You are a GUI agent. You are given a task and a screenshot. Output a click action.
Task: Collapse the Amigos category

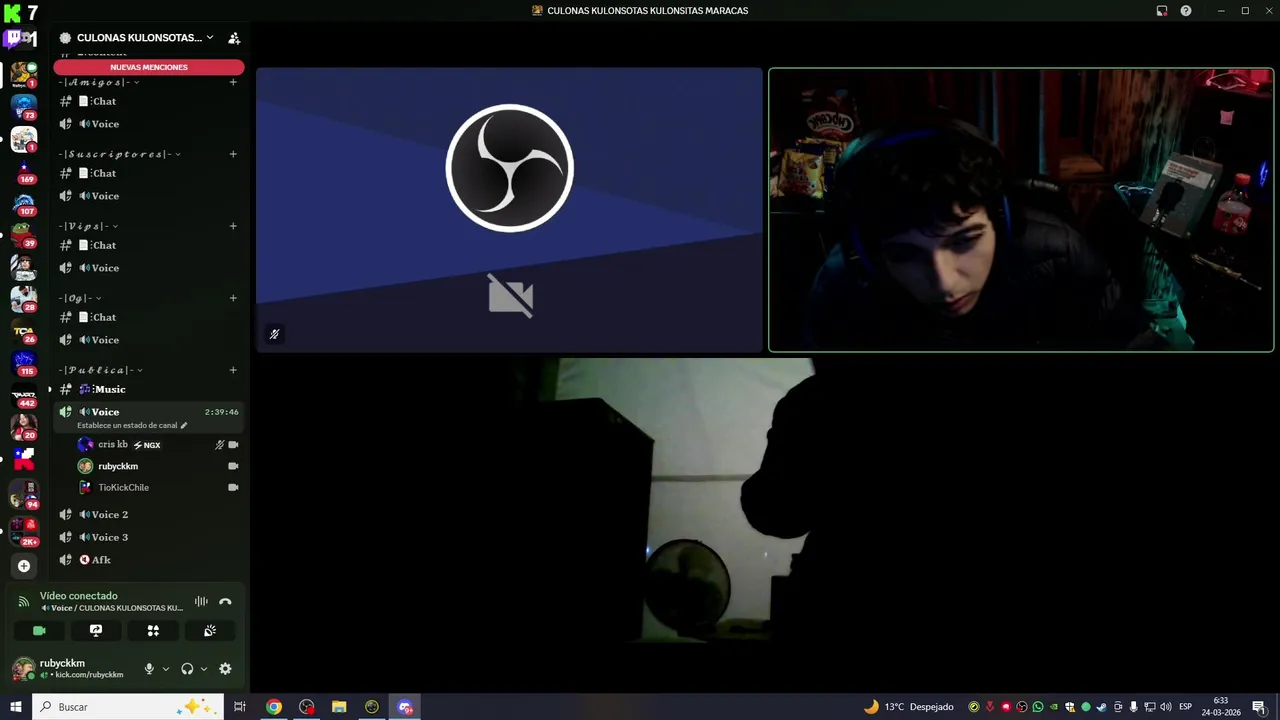coord(98,82)
